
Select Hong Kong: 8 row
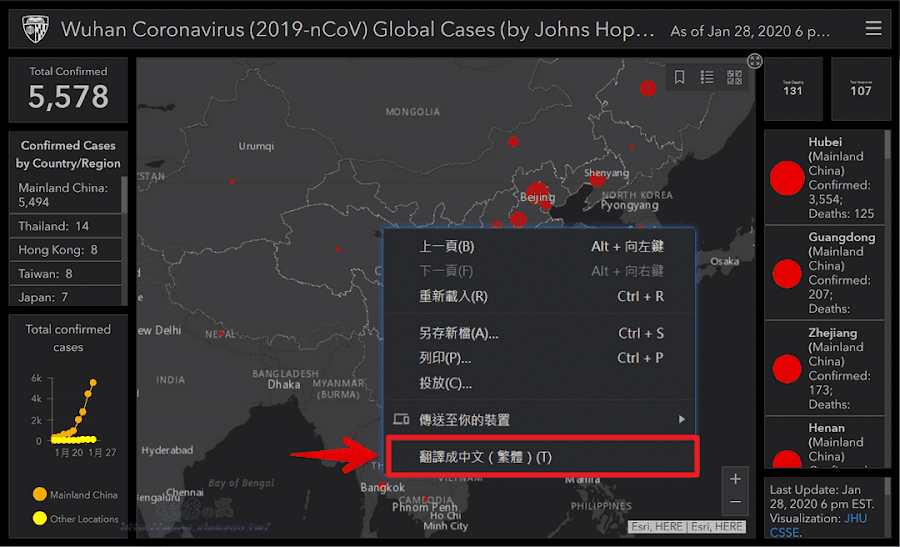click(x=65, y=250)
